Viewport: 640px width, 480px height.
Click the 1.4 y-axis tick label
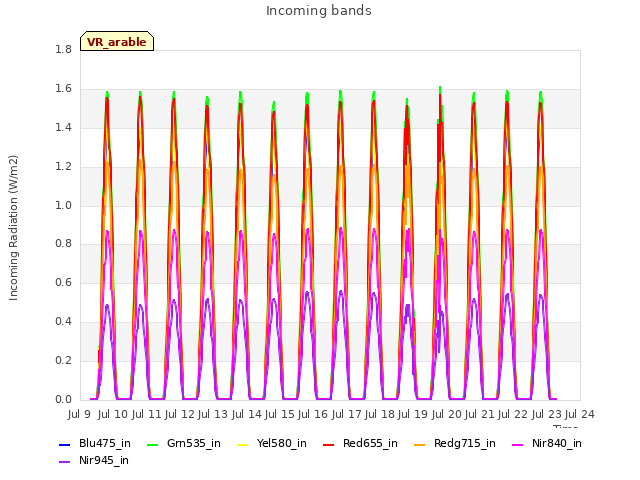[x=63, y=127]
